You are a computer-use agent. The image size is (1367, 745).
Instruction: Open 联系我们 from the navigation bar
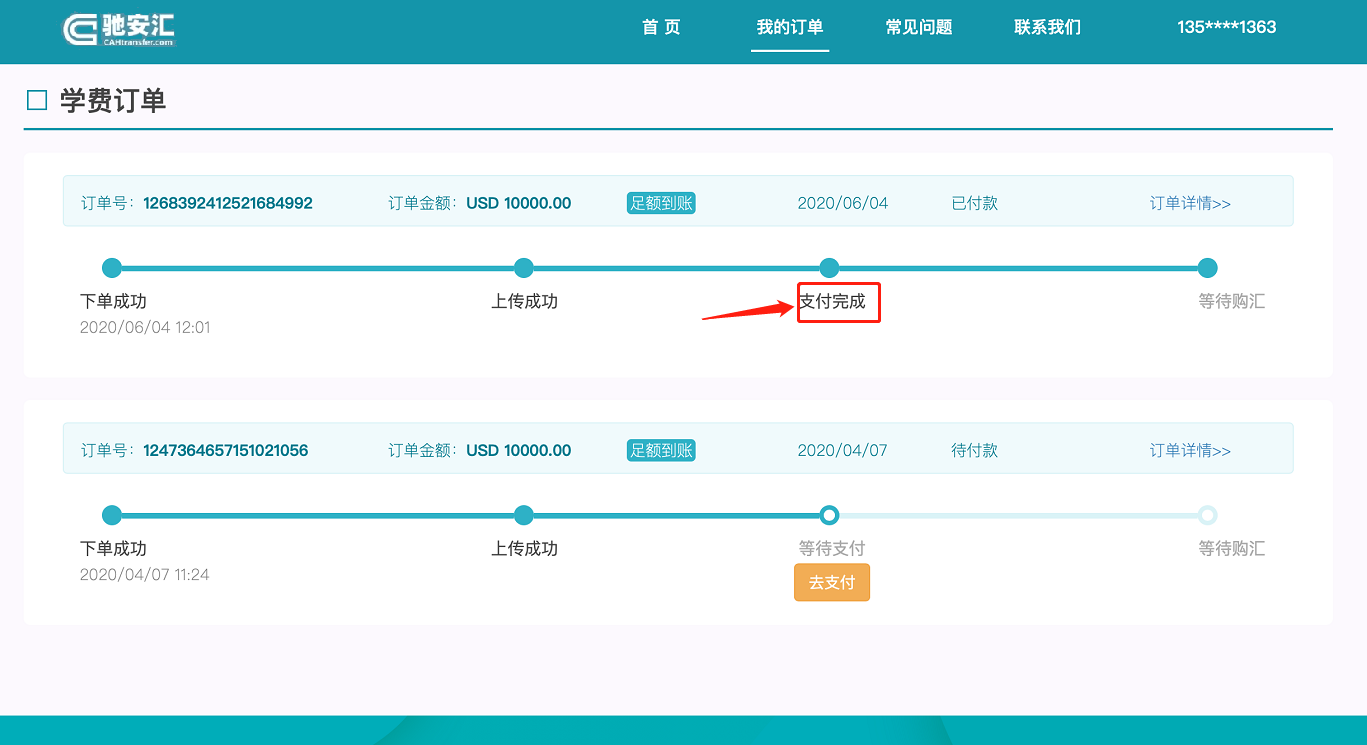(1047, 28)
